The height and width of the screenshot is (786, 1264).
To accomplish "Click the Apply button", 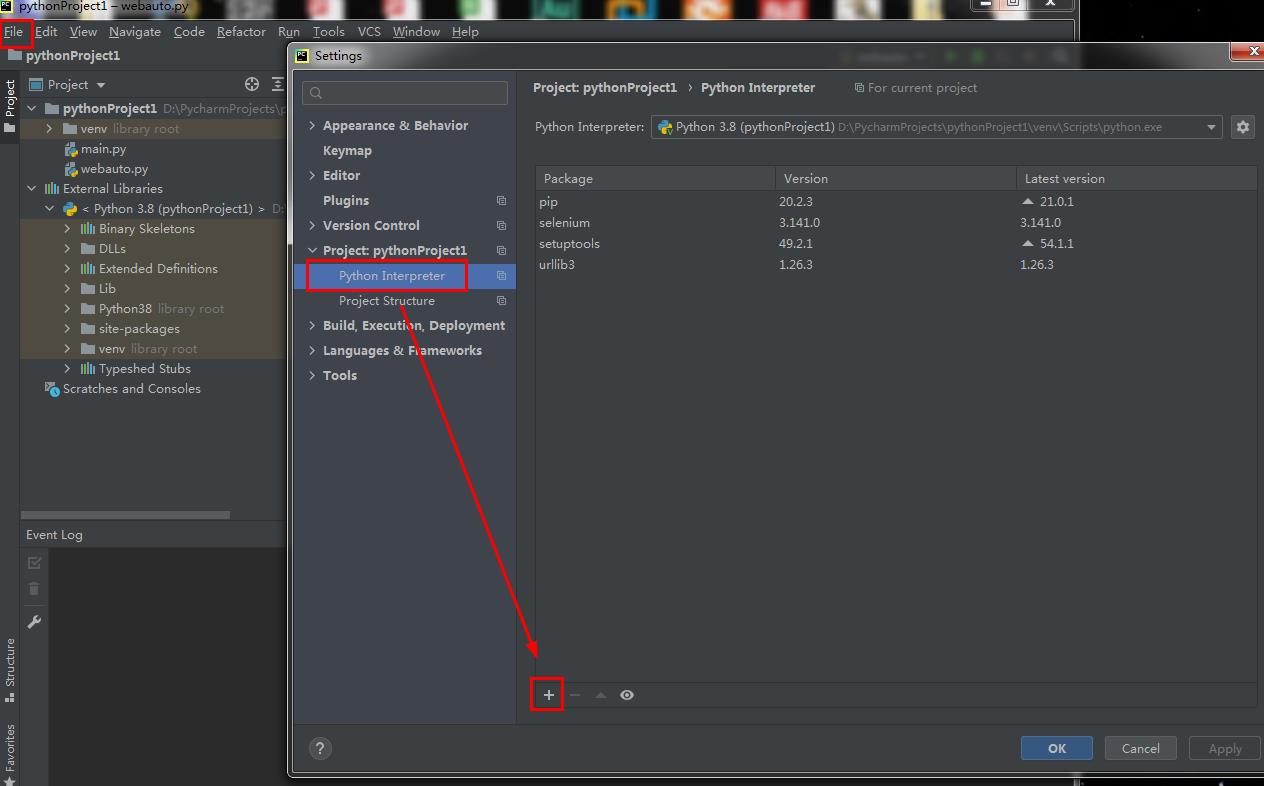I will tap(1225, 748).
